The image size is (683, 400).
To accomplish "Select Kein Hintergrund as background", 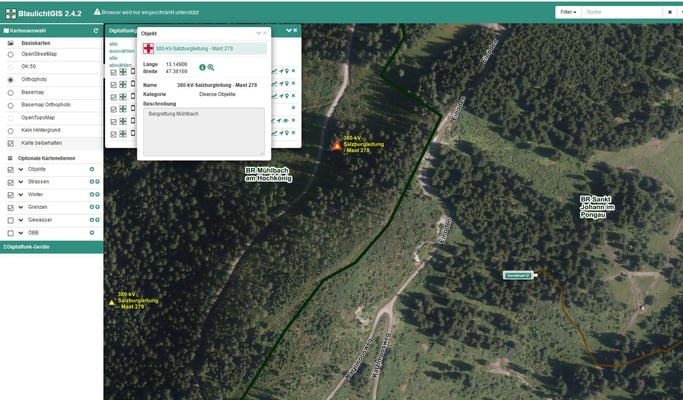I will pos(10,131).
